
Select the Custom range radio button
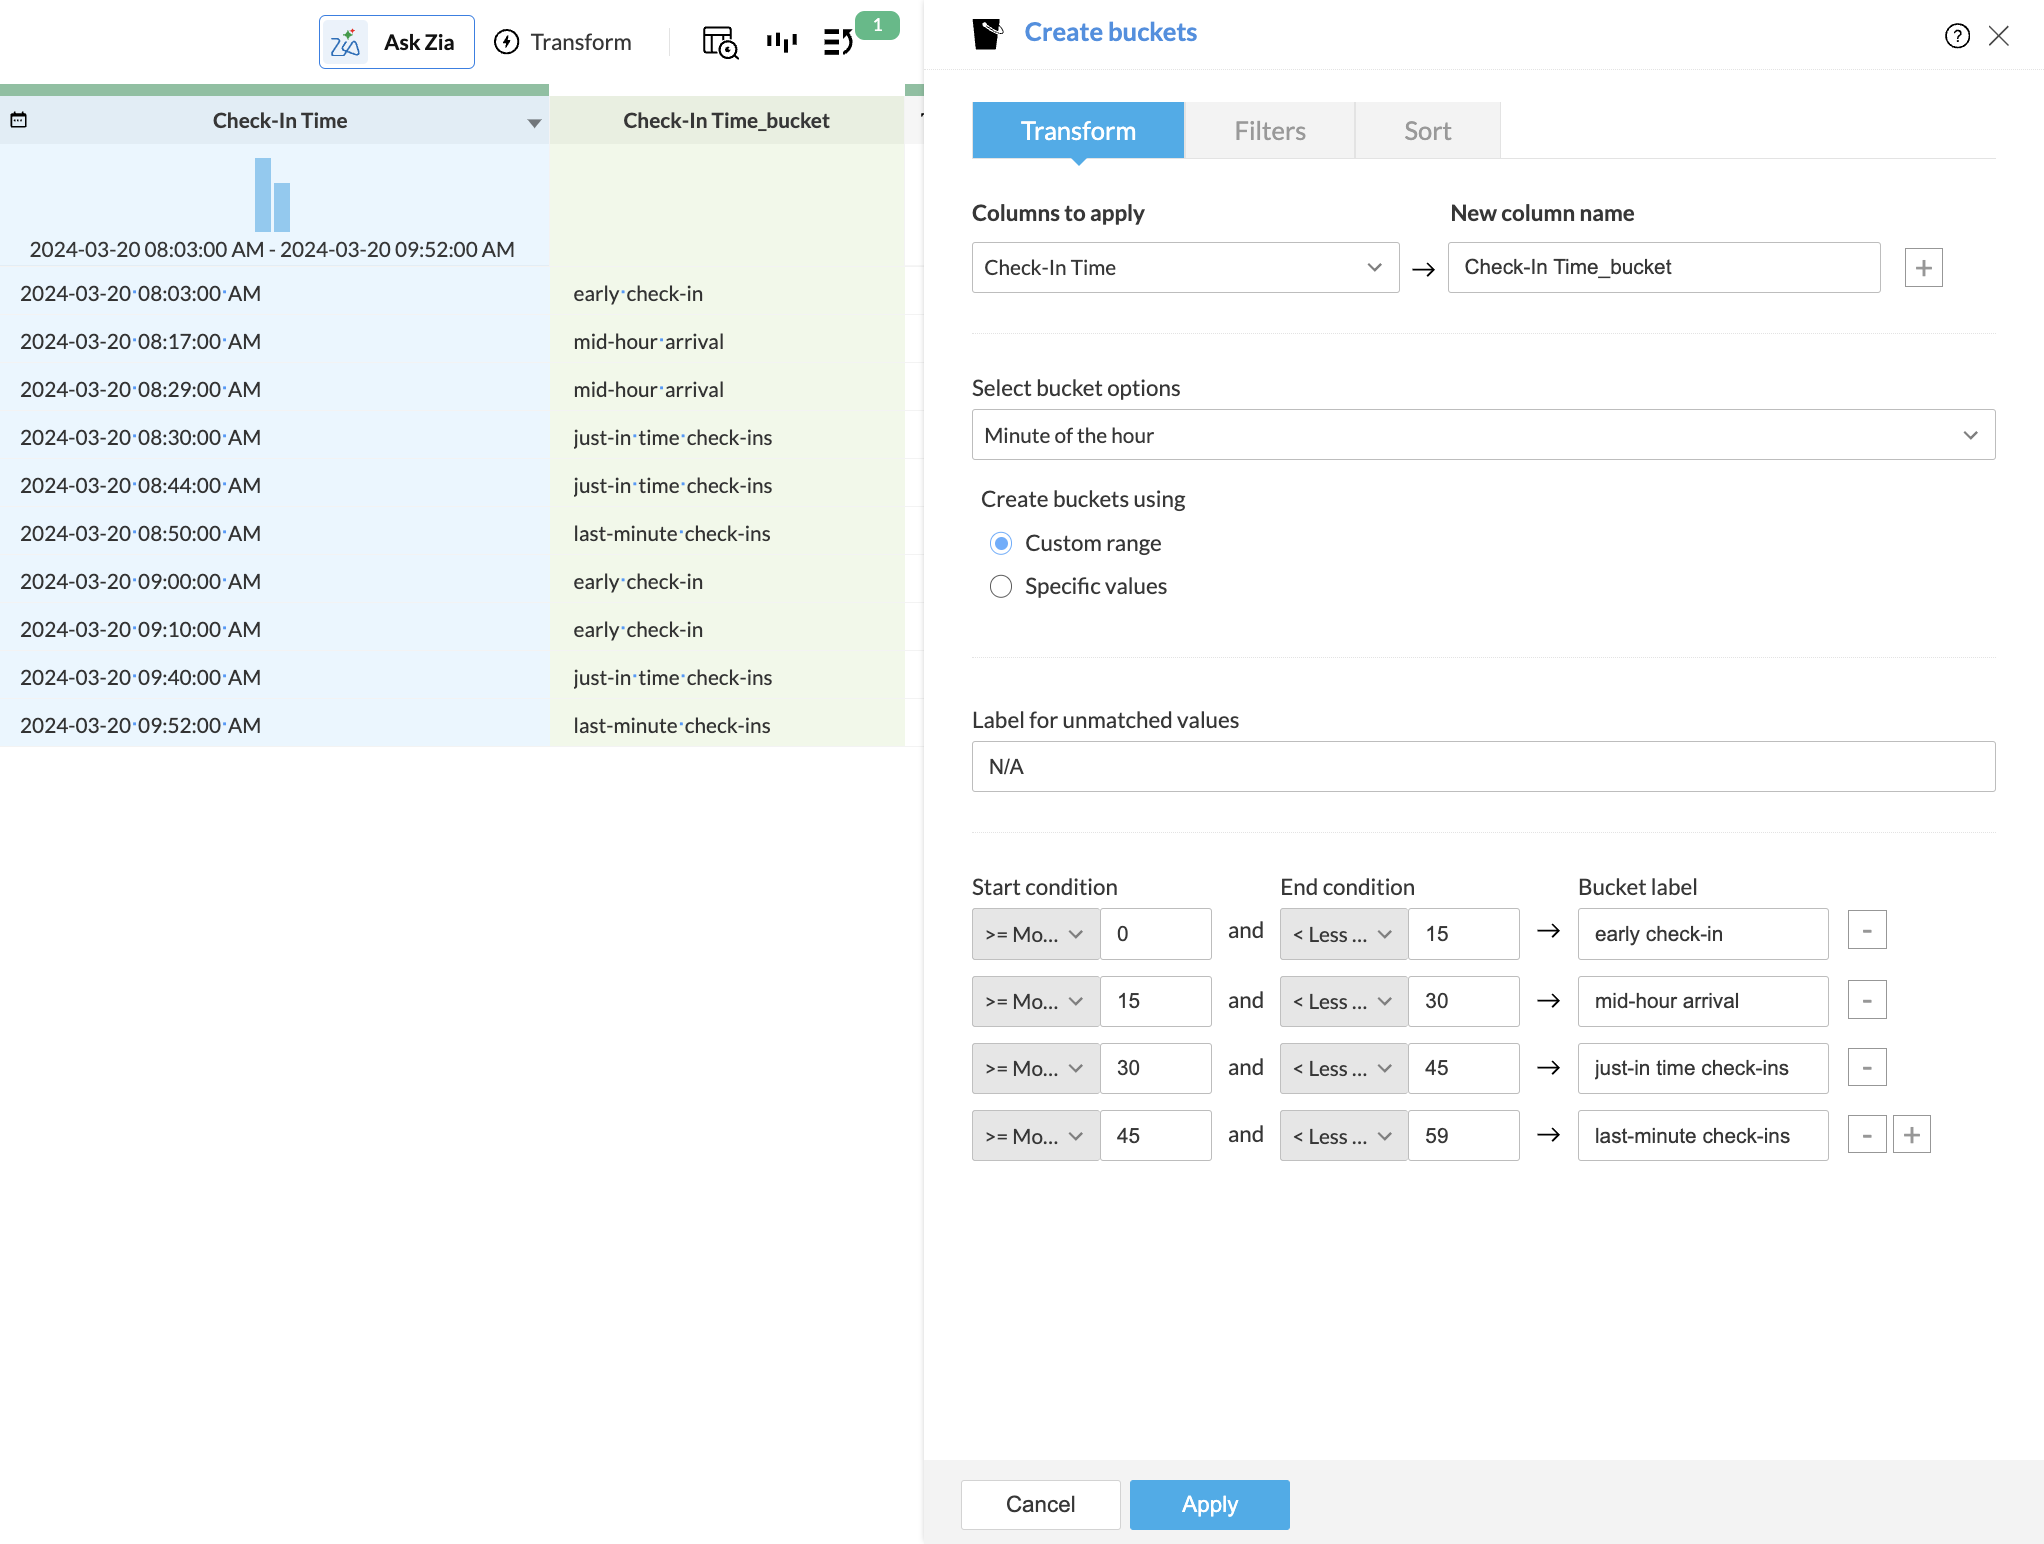coord(1001,543)
